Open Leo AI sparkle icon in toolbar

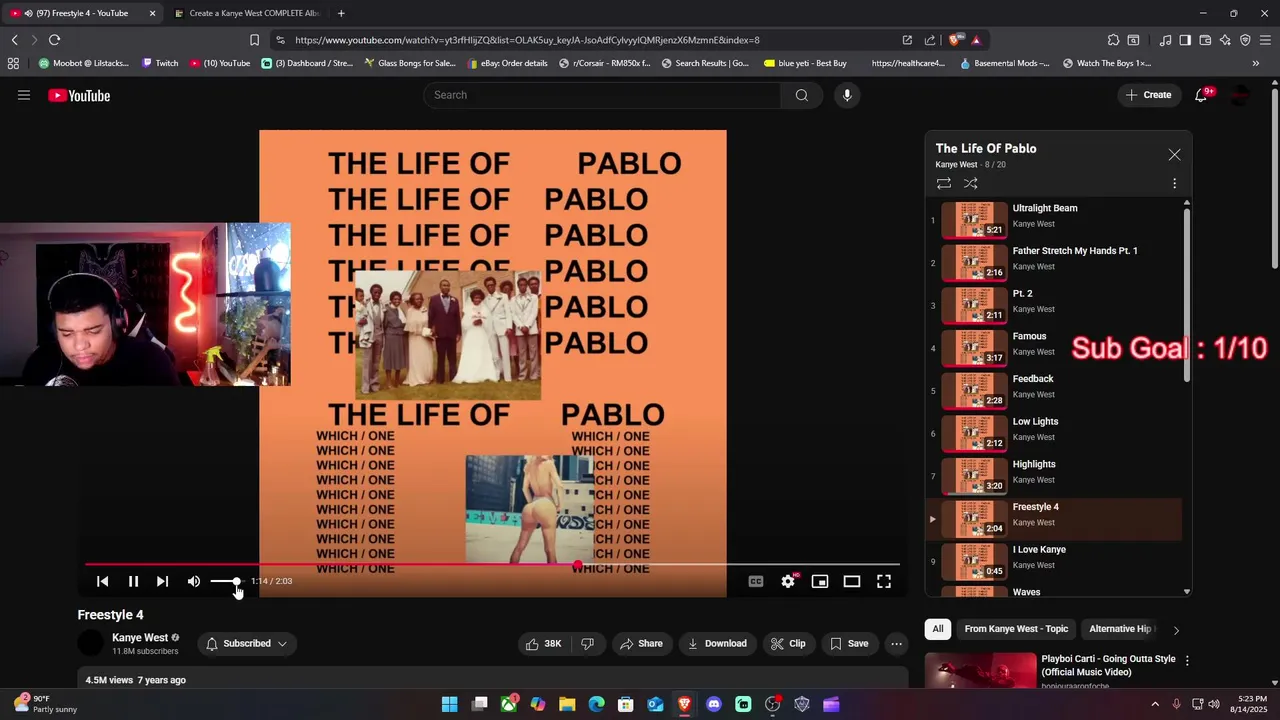pyautogui.click(x=1225, y=40)
